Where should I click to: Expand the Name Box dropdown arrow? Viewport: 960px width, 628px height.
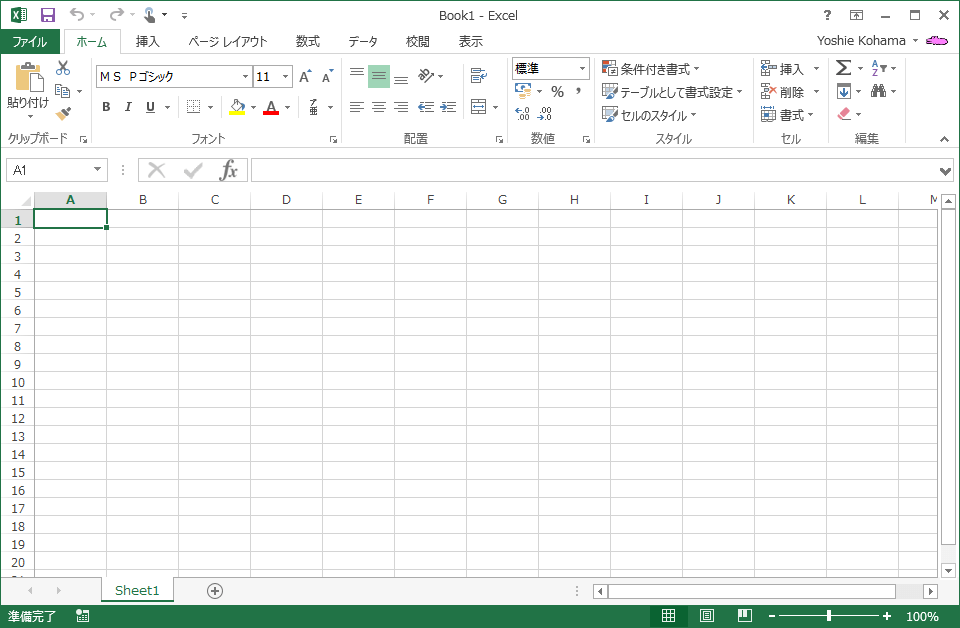pos(97,170)
